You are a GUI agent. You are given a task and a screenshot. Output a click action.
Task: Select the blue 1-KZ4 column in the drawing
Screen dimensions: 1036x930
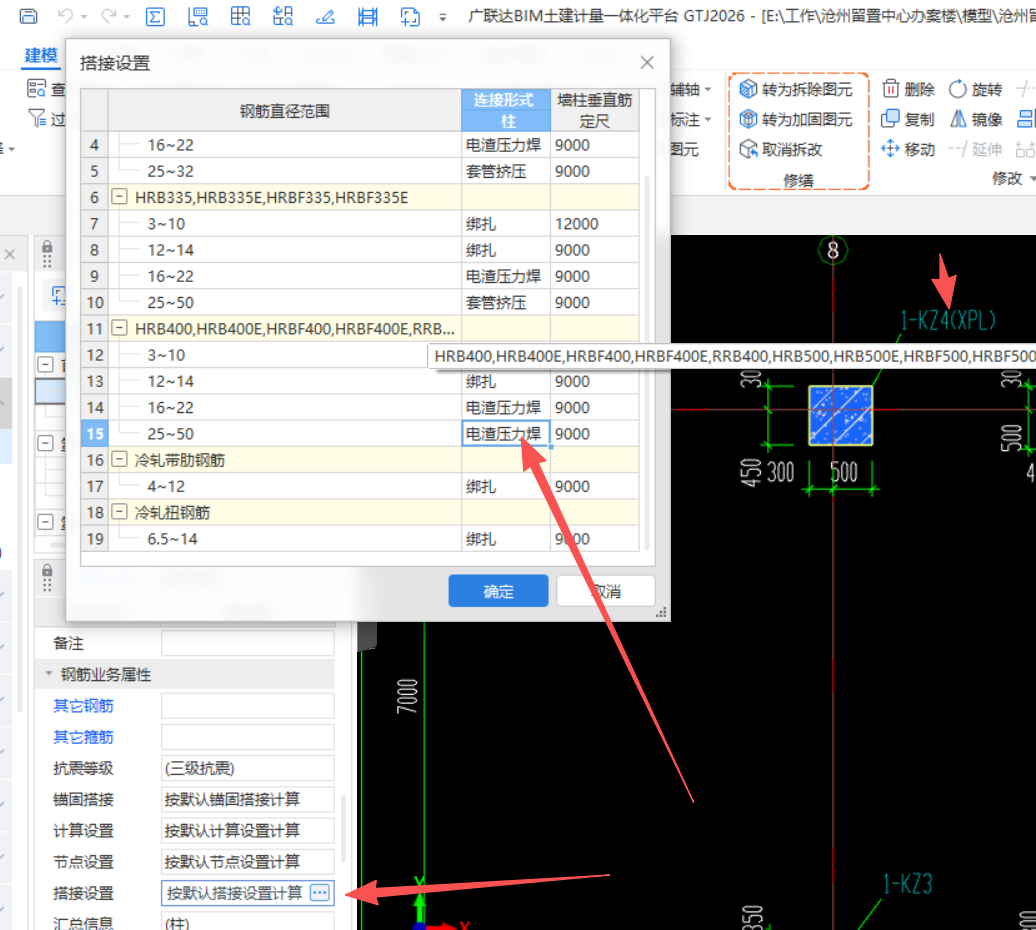click(x=840, y=415)
